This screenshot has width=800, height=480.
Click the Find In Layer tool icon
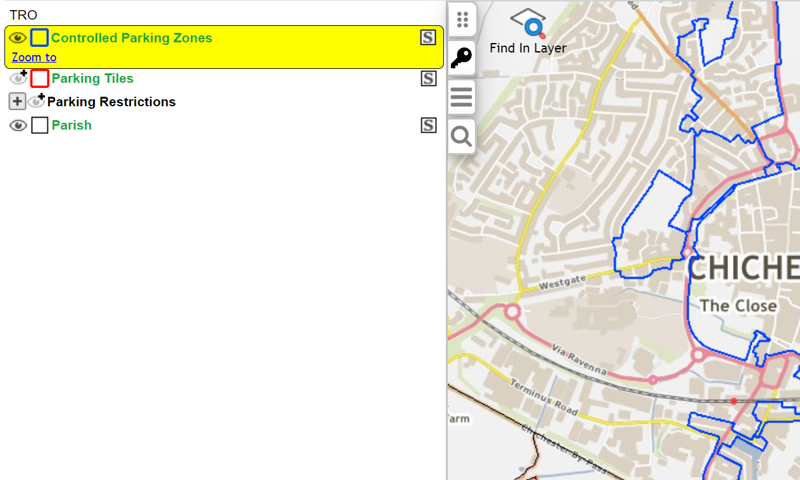pyautogui.click(x=528, y=24)
